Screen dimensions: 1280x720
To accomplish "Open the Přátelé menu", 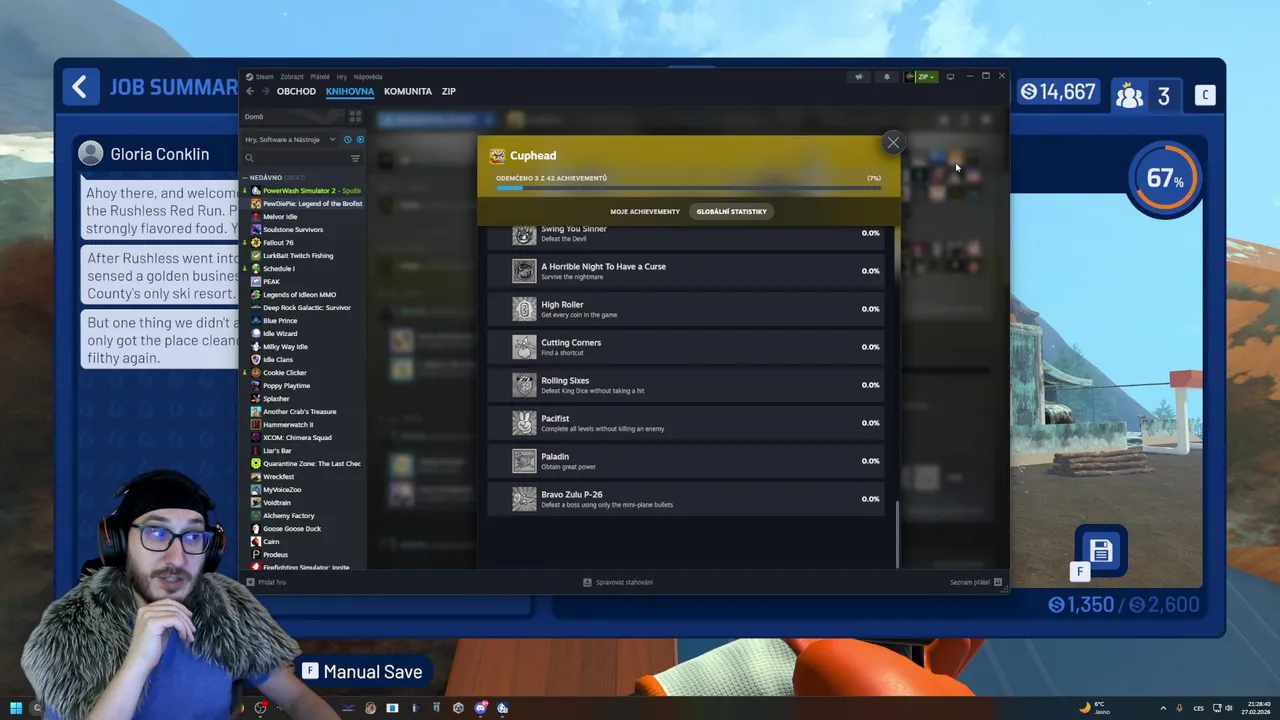I will click(320, 77).
